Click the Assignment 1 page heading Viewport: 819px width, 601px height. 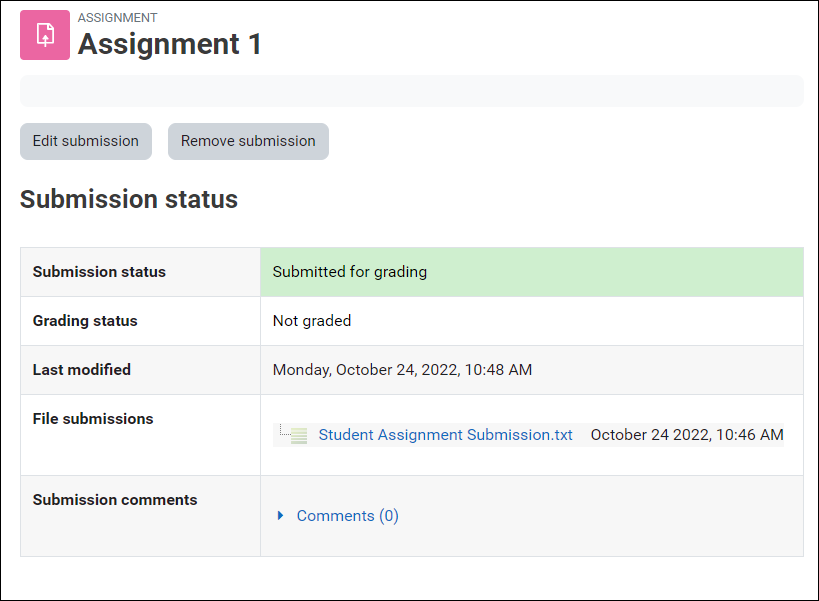tap(170, 44)
